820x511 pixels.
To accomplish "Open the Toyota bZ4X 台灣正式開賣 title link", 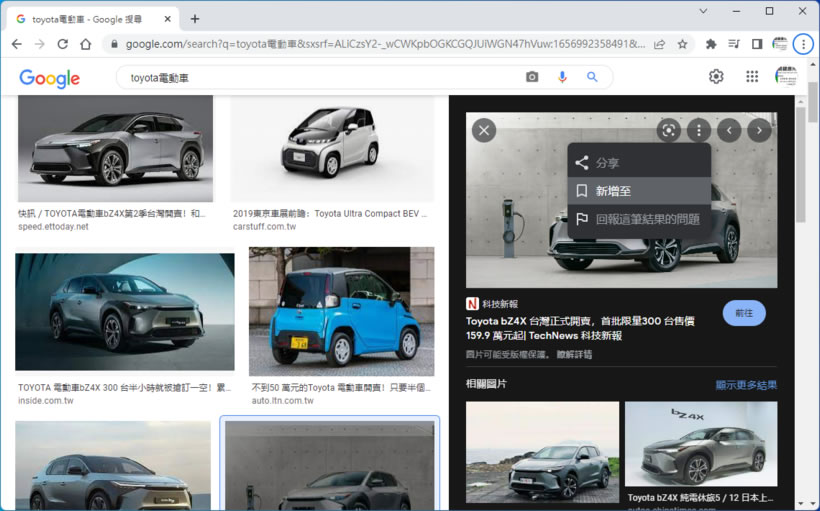I will [x=580, y=328].
